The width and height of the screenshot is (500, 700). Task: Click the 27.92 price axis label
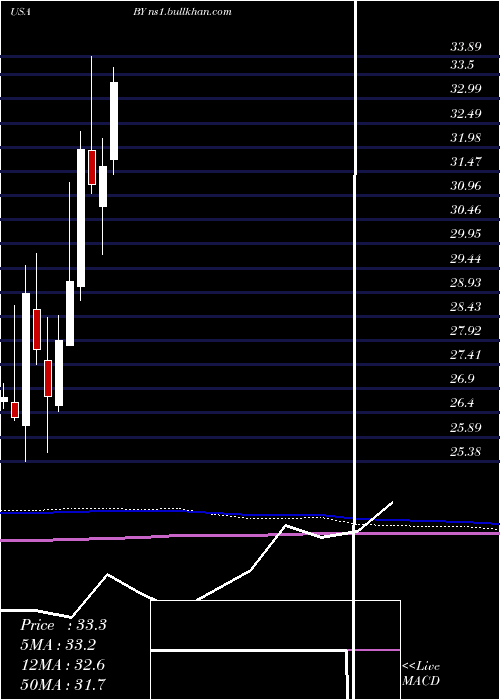click(466, 331)
